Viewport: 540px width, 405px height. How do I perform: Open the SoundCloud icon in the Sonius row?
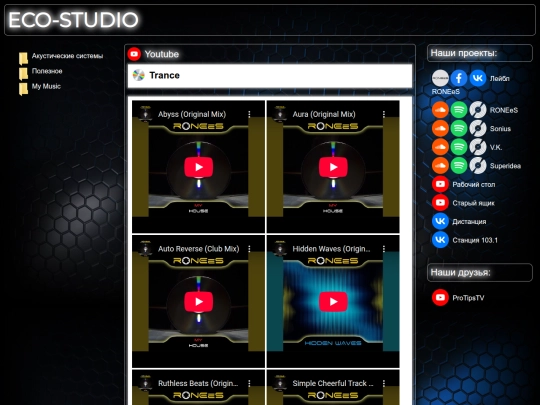[440, 128]
